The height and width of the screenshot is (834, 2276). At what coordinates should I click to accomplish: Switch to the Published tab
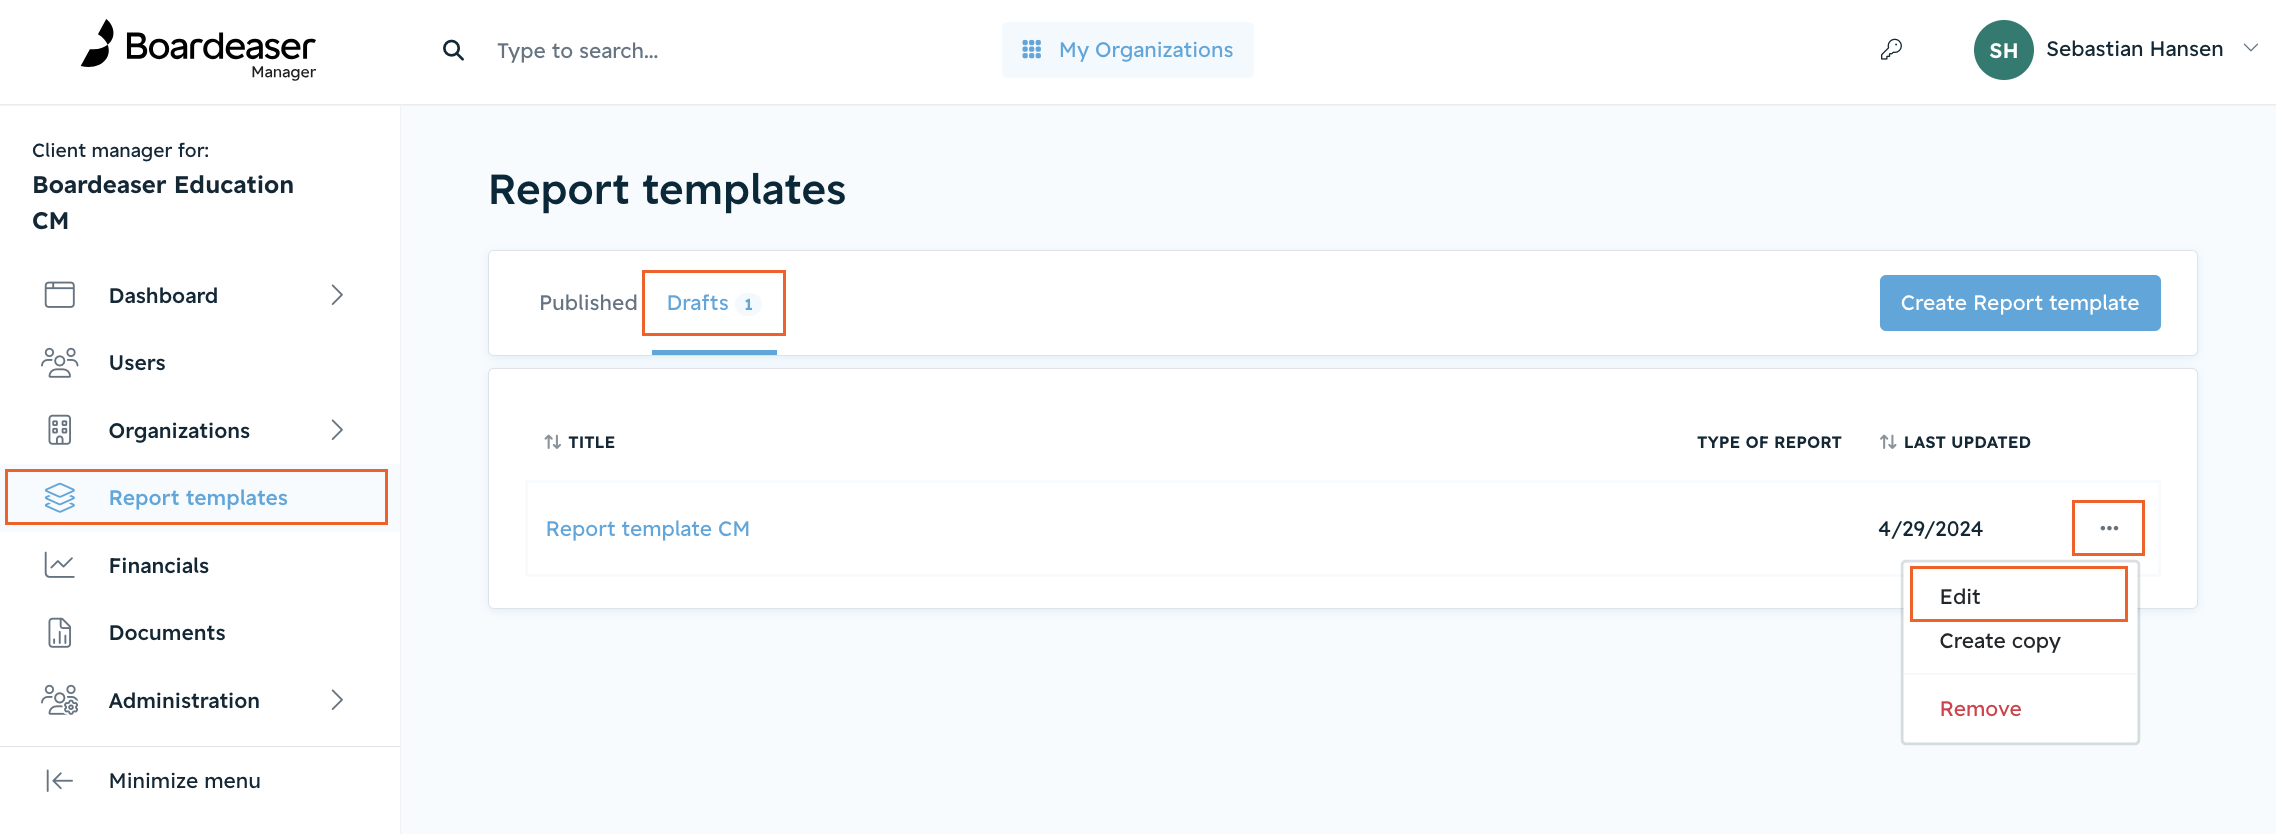coord(588,303)
